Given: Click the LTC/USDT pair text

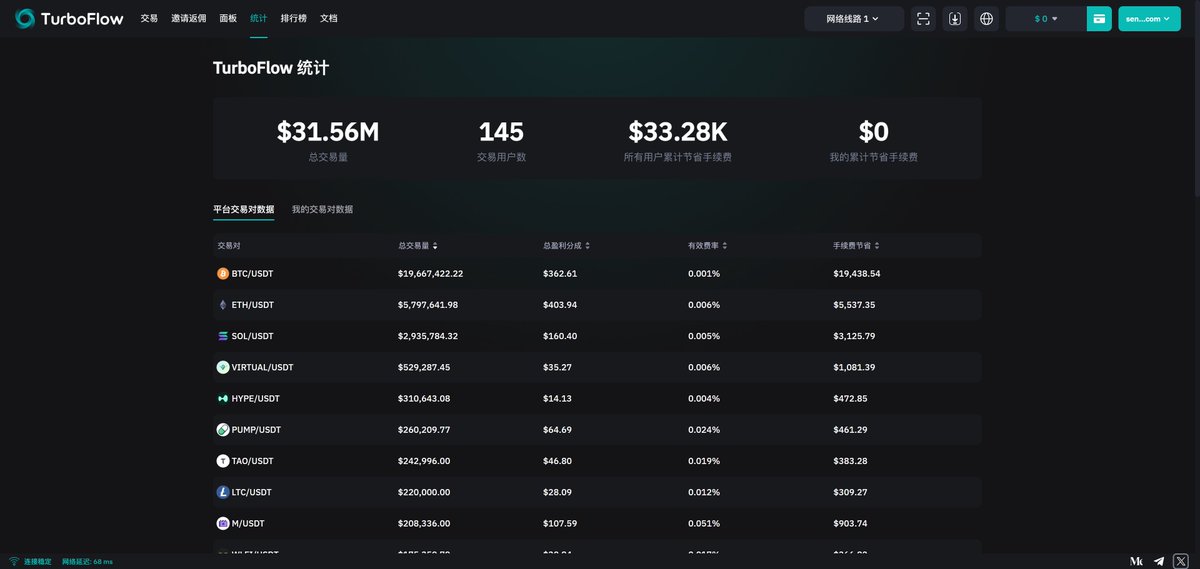Looking at the screenshot, I should tap(253, 492).
